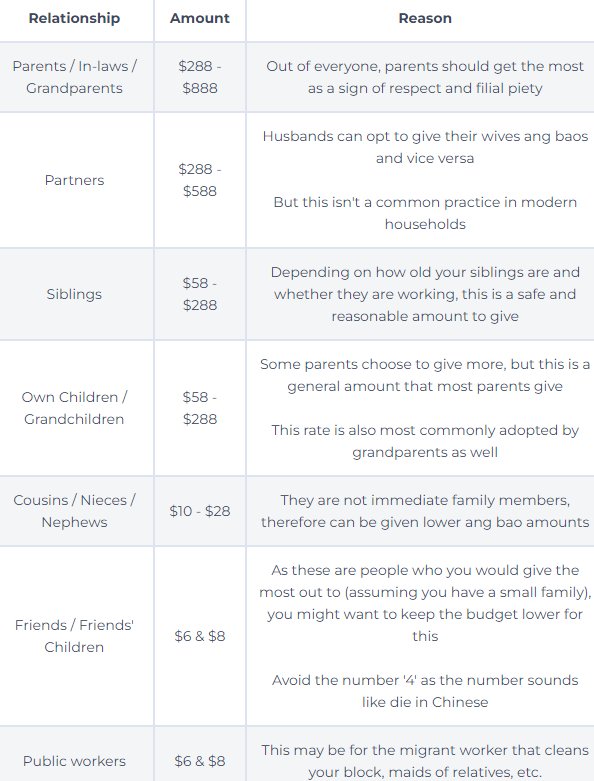Select the Siblings relationship cell

74,294
